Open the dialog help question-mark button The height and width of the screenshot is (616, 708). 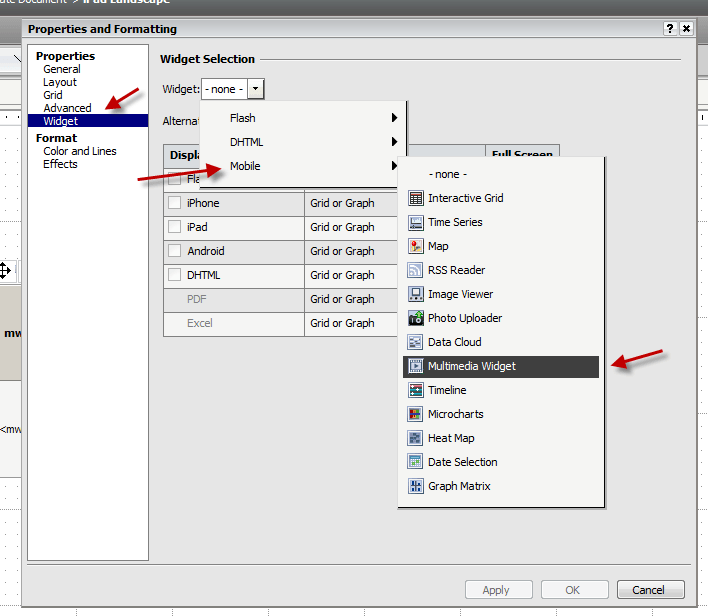[x=670, y=29]
